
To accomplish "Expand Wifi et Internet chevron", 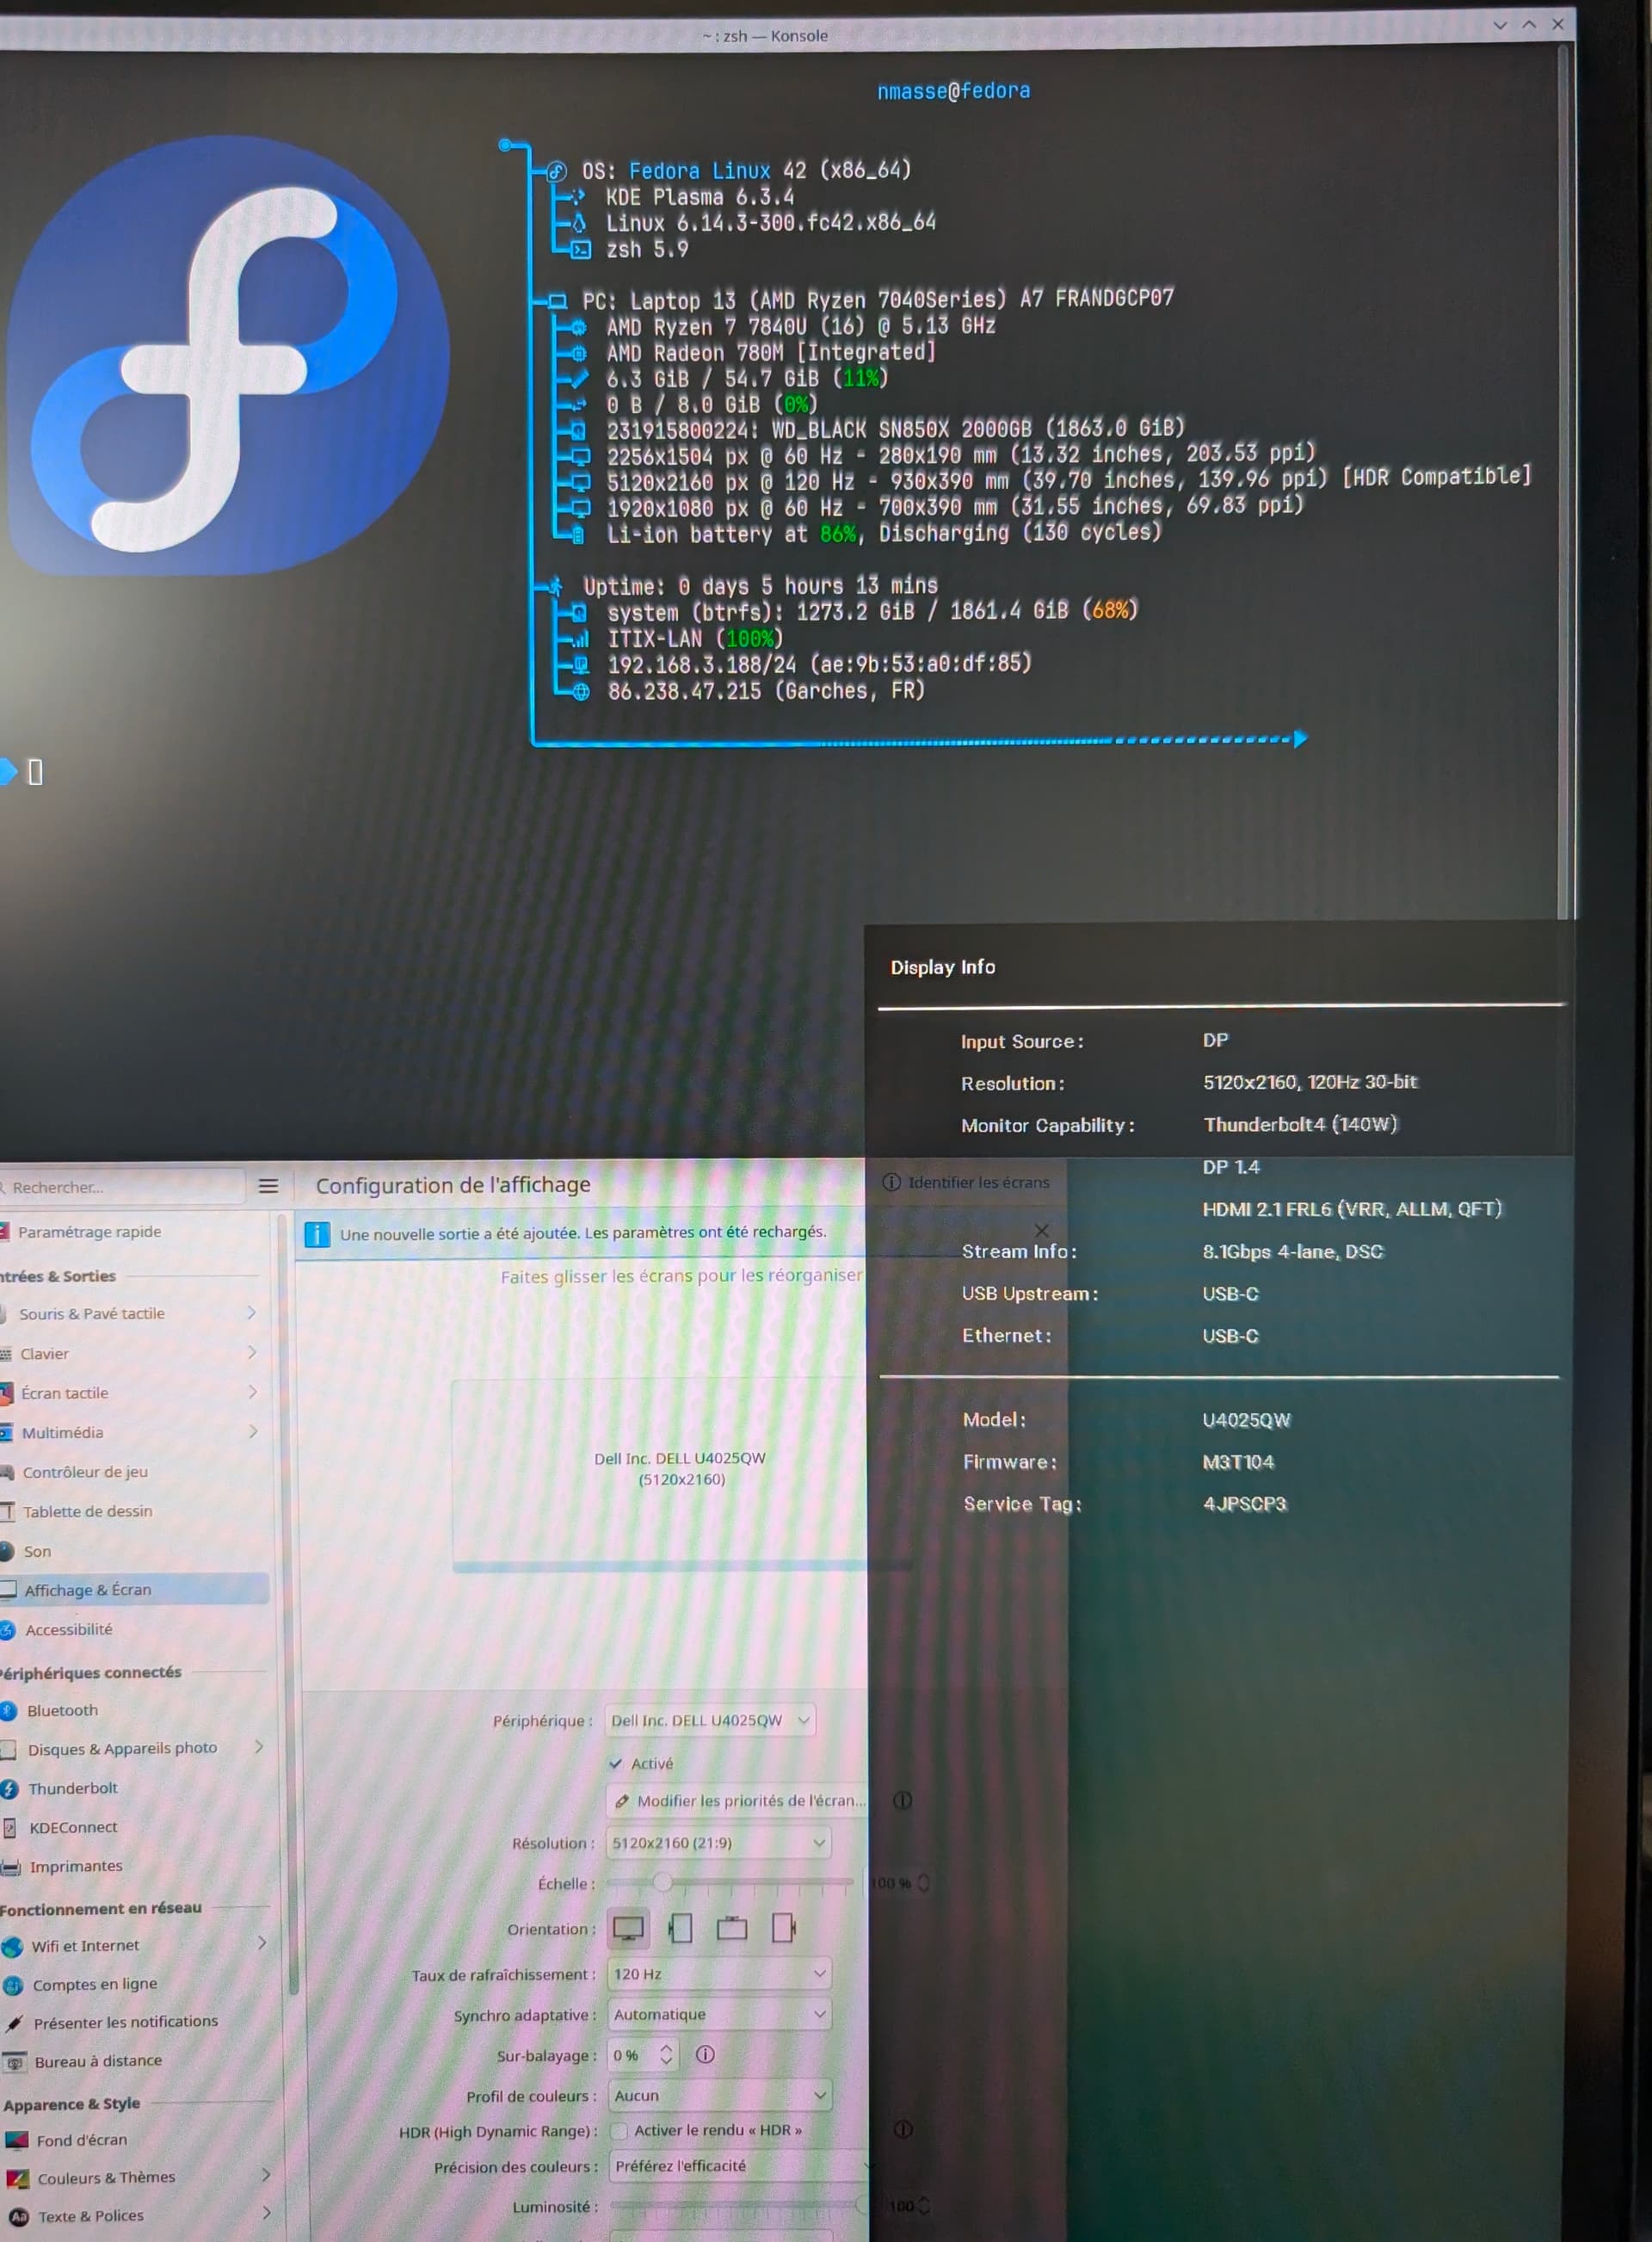I will click(262, 1942).
